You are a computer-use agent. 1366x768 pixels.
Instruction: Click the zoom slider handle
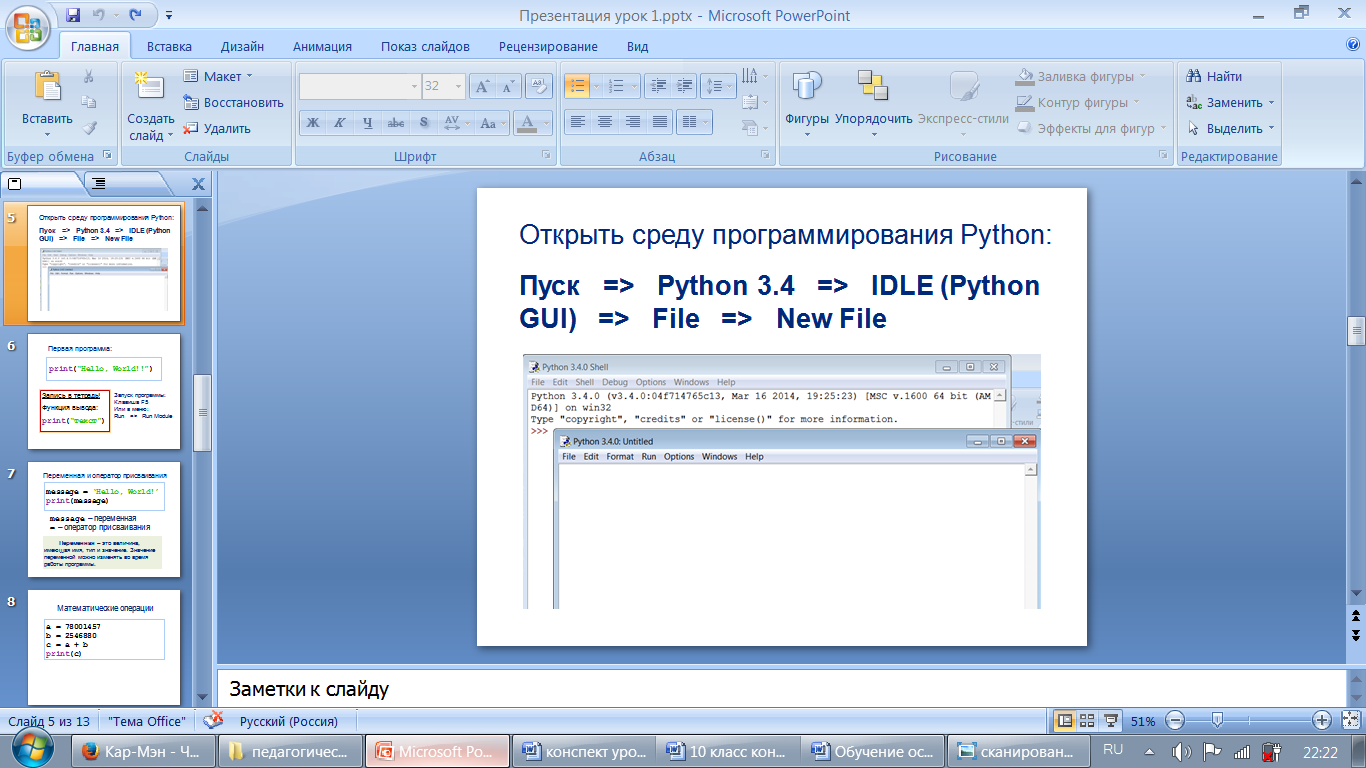(1217, 720)
